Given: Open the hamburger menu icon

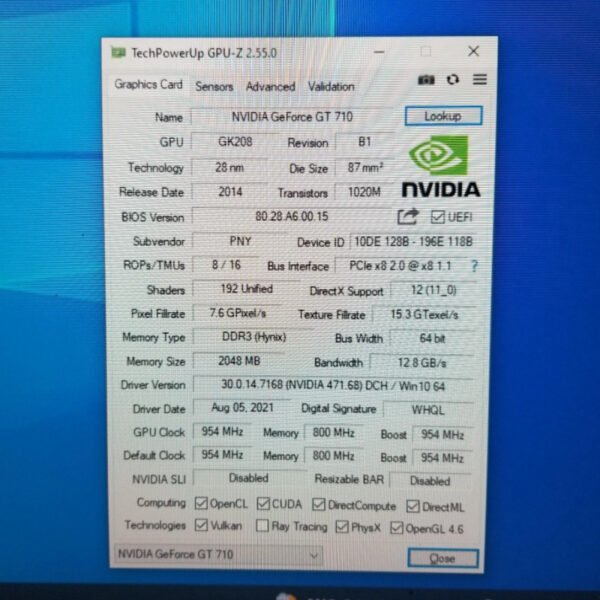Looking at the screenshot, I should pos(479,79).
